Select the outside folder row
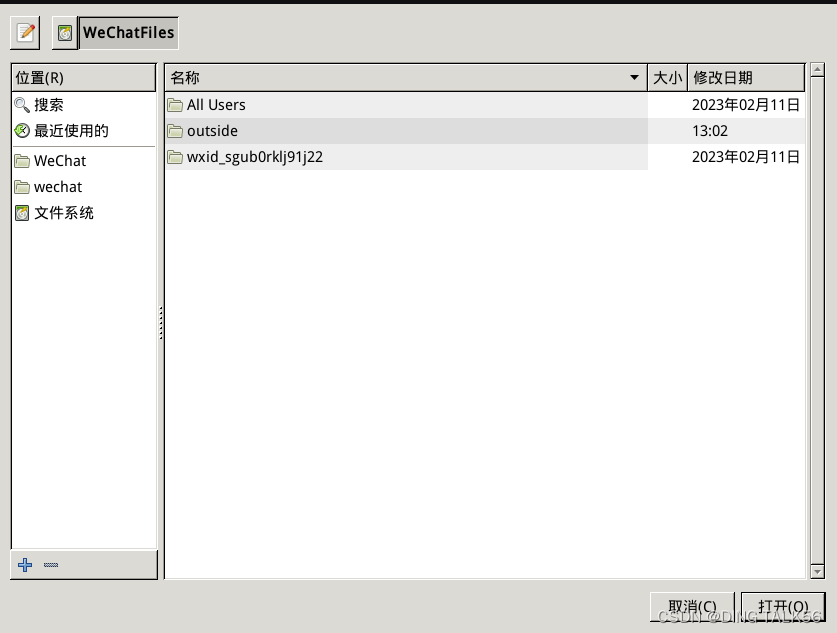 pyautogui.click(x=485, y=131)
